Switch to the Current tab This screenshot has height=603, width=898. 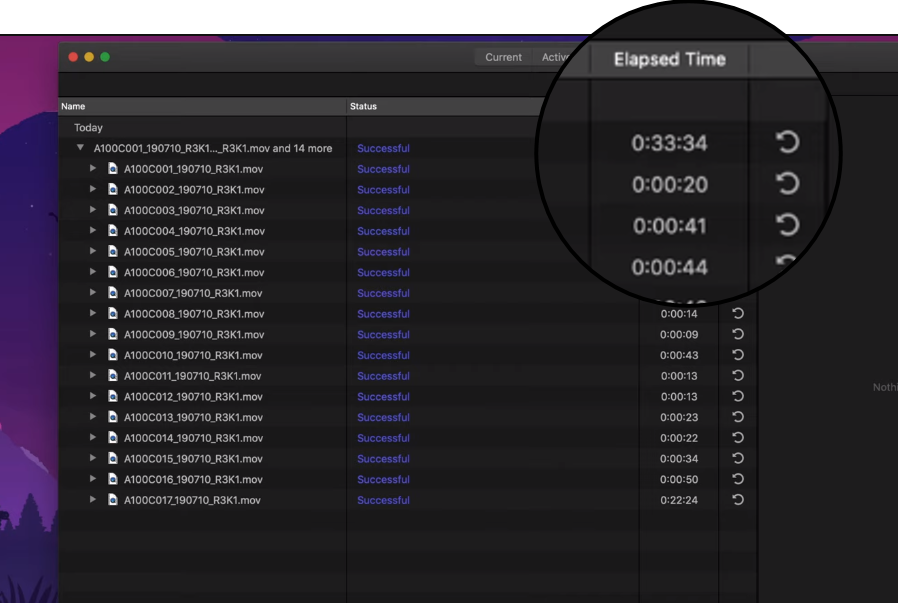point(503,57)
